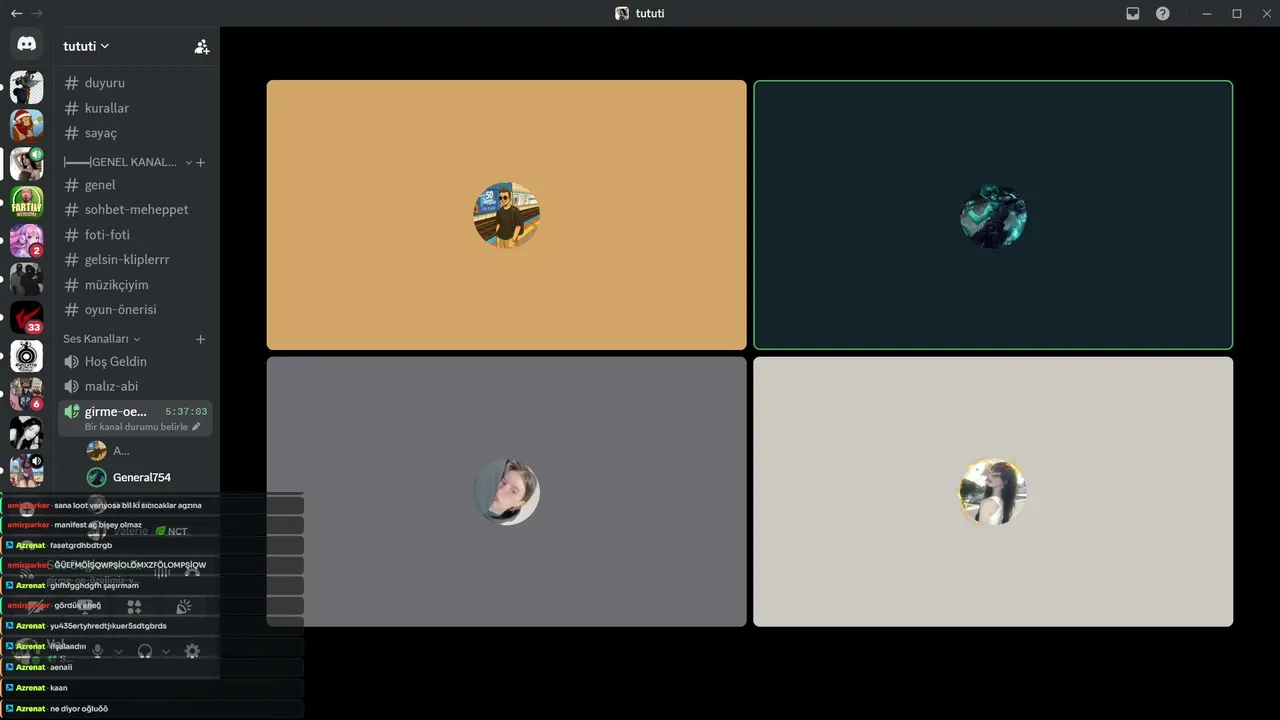Open the soundboard icon in voice panel

click(x=184, y=607)
